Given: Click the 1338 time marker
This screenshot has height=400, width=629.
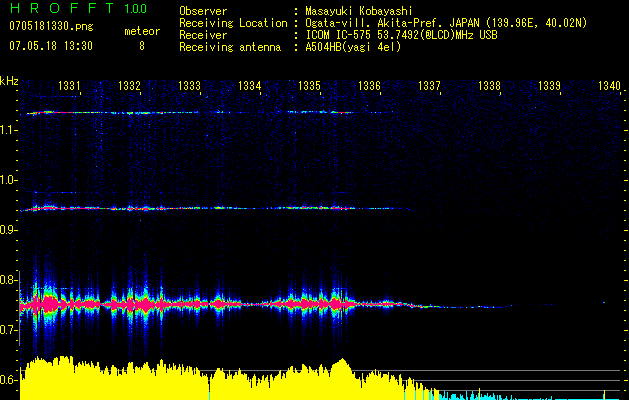Looking at the screenshot, I should [489, 85].
